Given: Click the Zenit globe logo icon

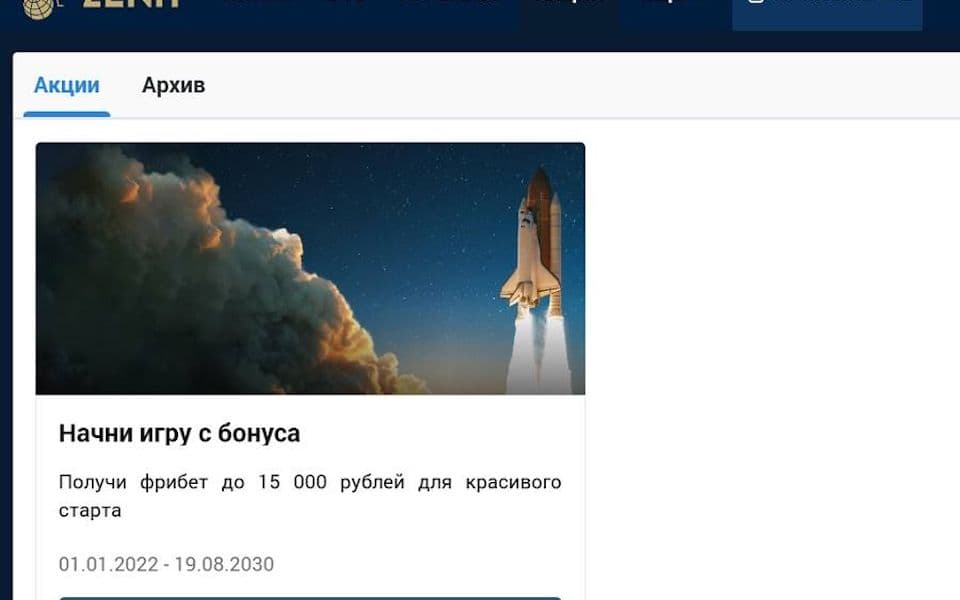Looking at the screenshot, I should pos(37,6).
